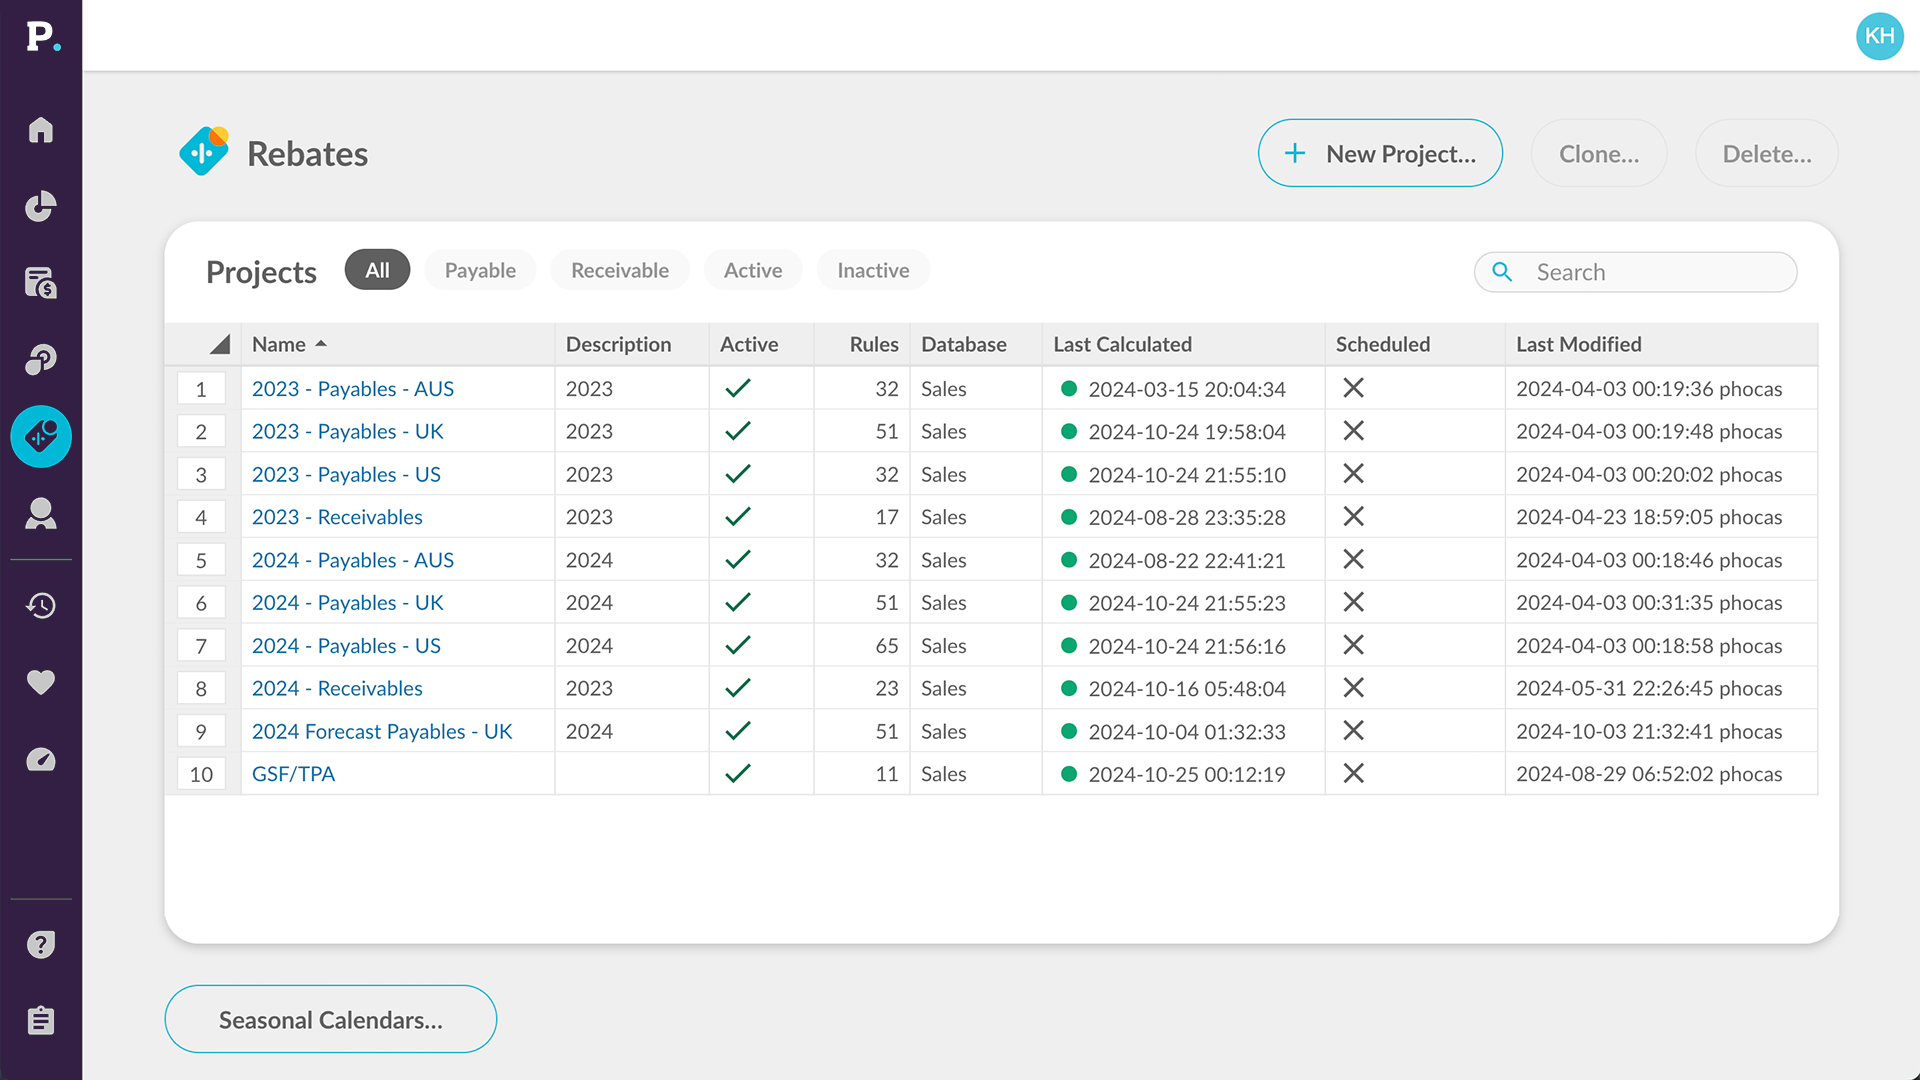The width and height of the screenshot is (1920, 1080).
Task: Toggle Scheduled X for 2024 - Receivables row
Action: (x=1353, y=688)
